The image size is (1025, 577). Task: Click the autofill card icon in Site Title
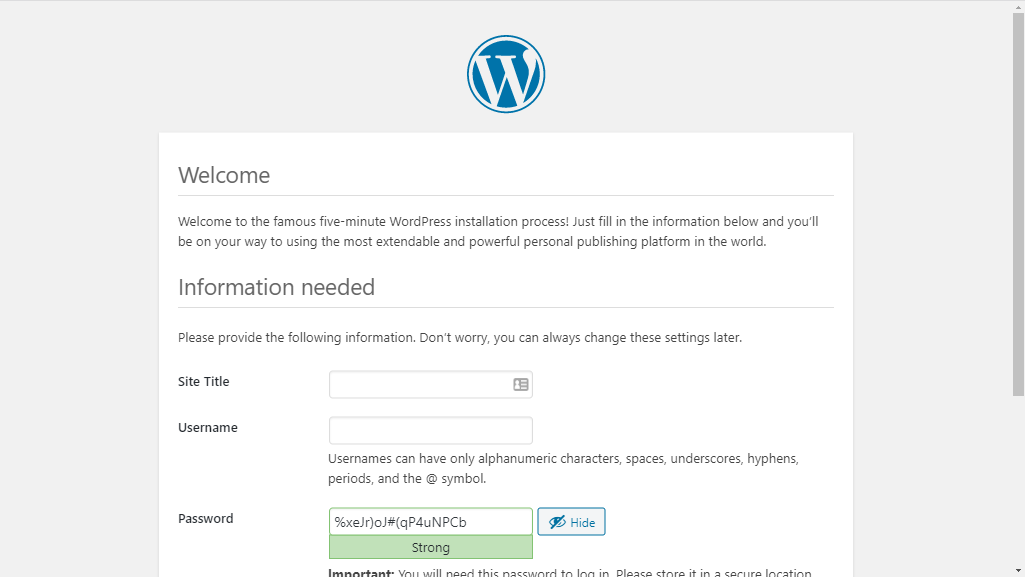[x=520, y=384]
